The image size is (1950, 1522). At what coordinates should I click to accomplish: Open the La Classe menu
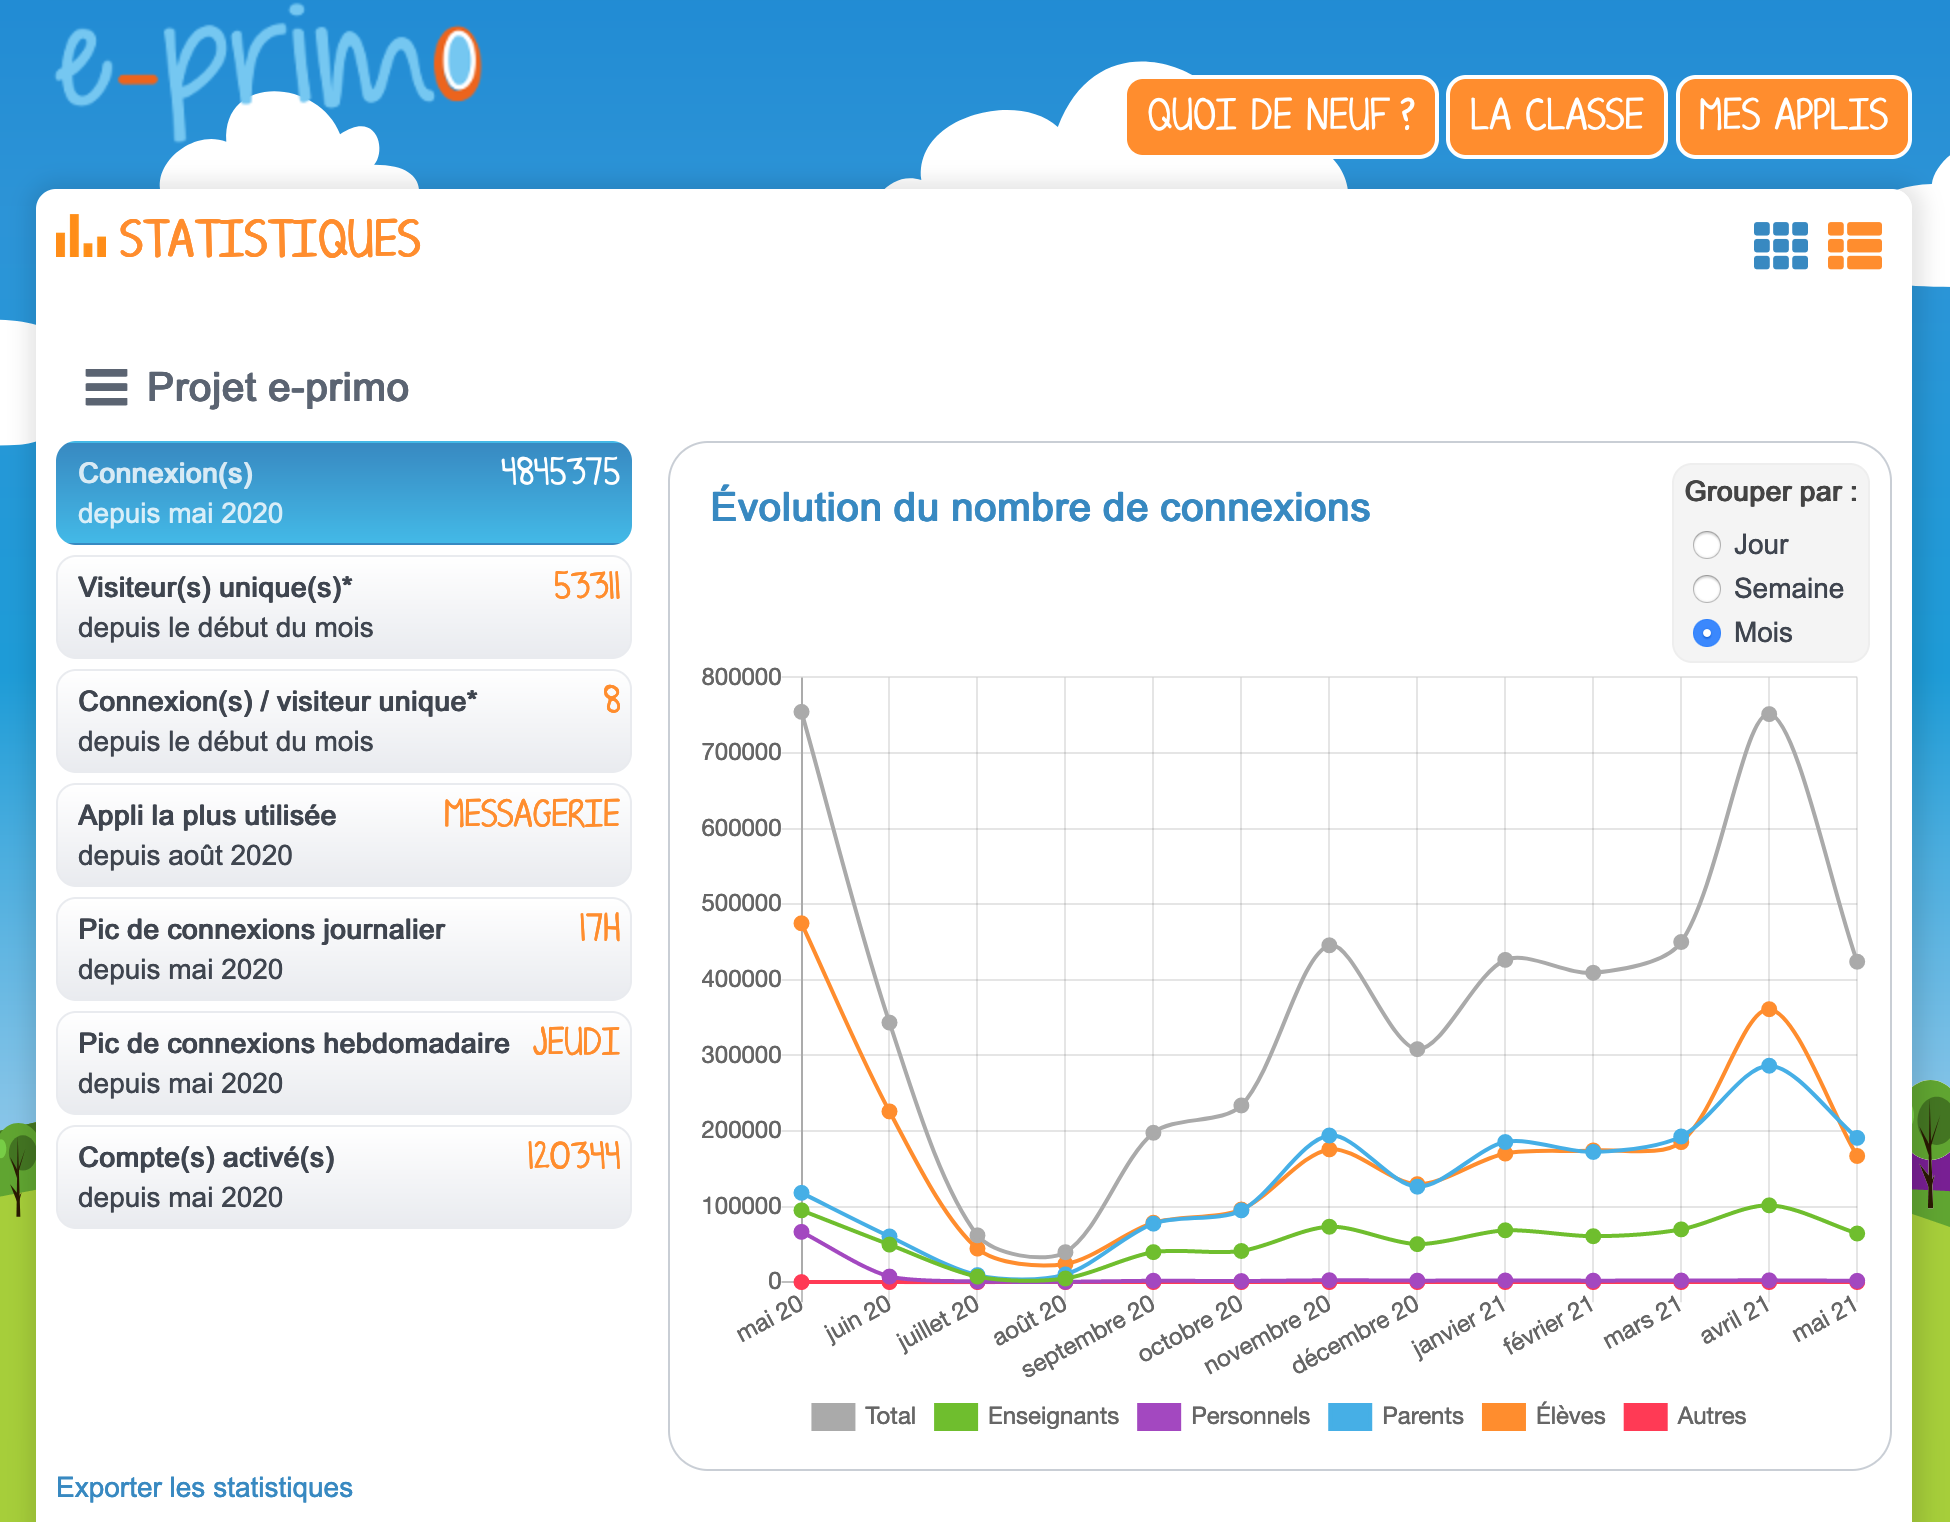[1556, 116]
